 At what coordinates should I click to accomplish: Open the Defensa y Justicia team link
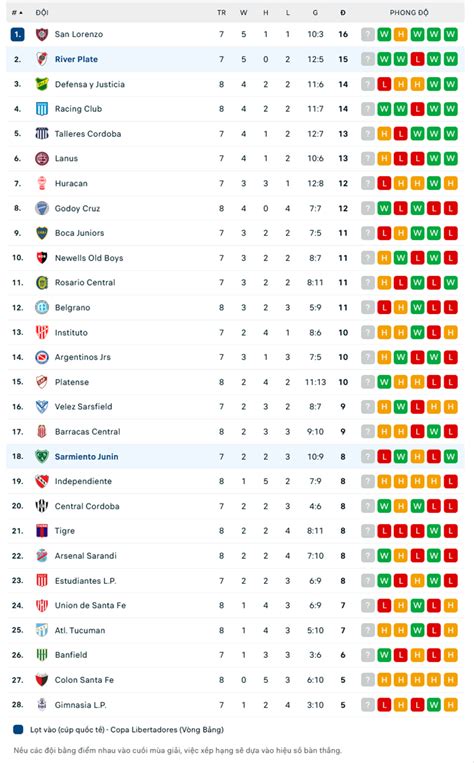tap(90, 84)
